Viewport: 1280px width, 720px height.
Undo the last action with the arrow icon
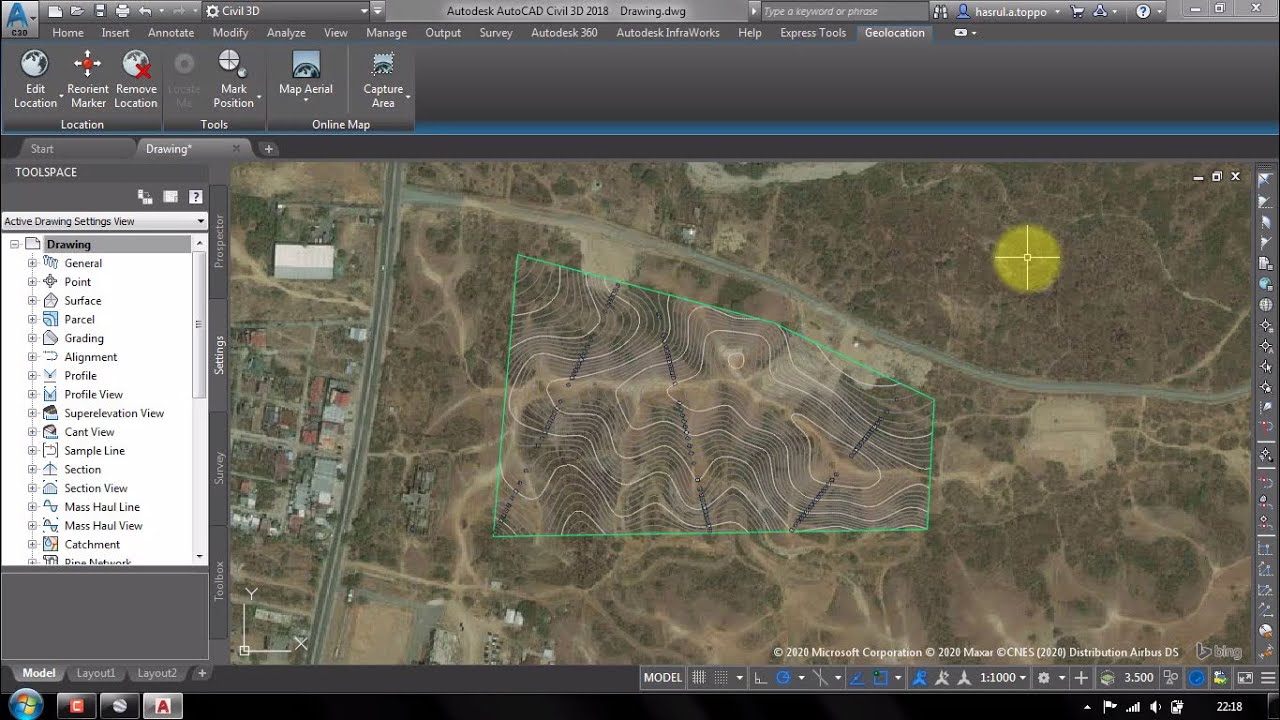point(145,11)
